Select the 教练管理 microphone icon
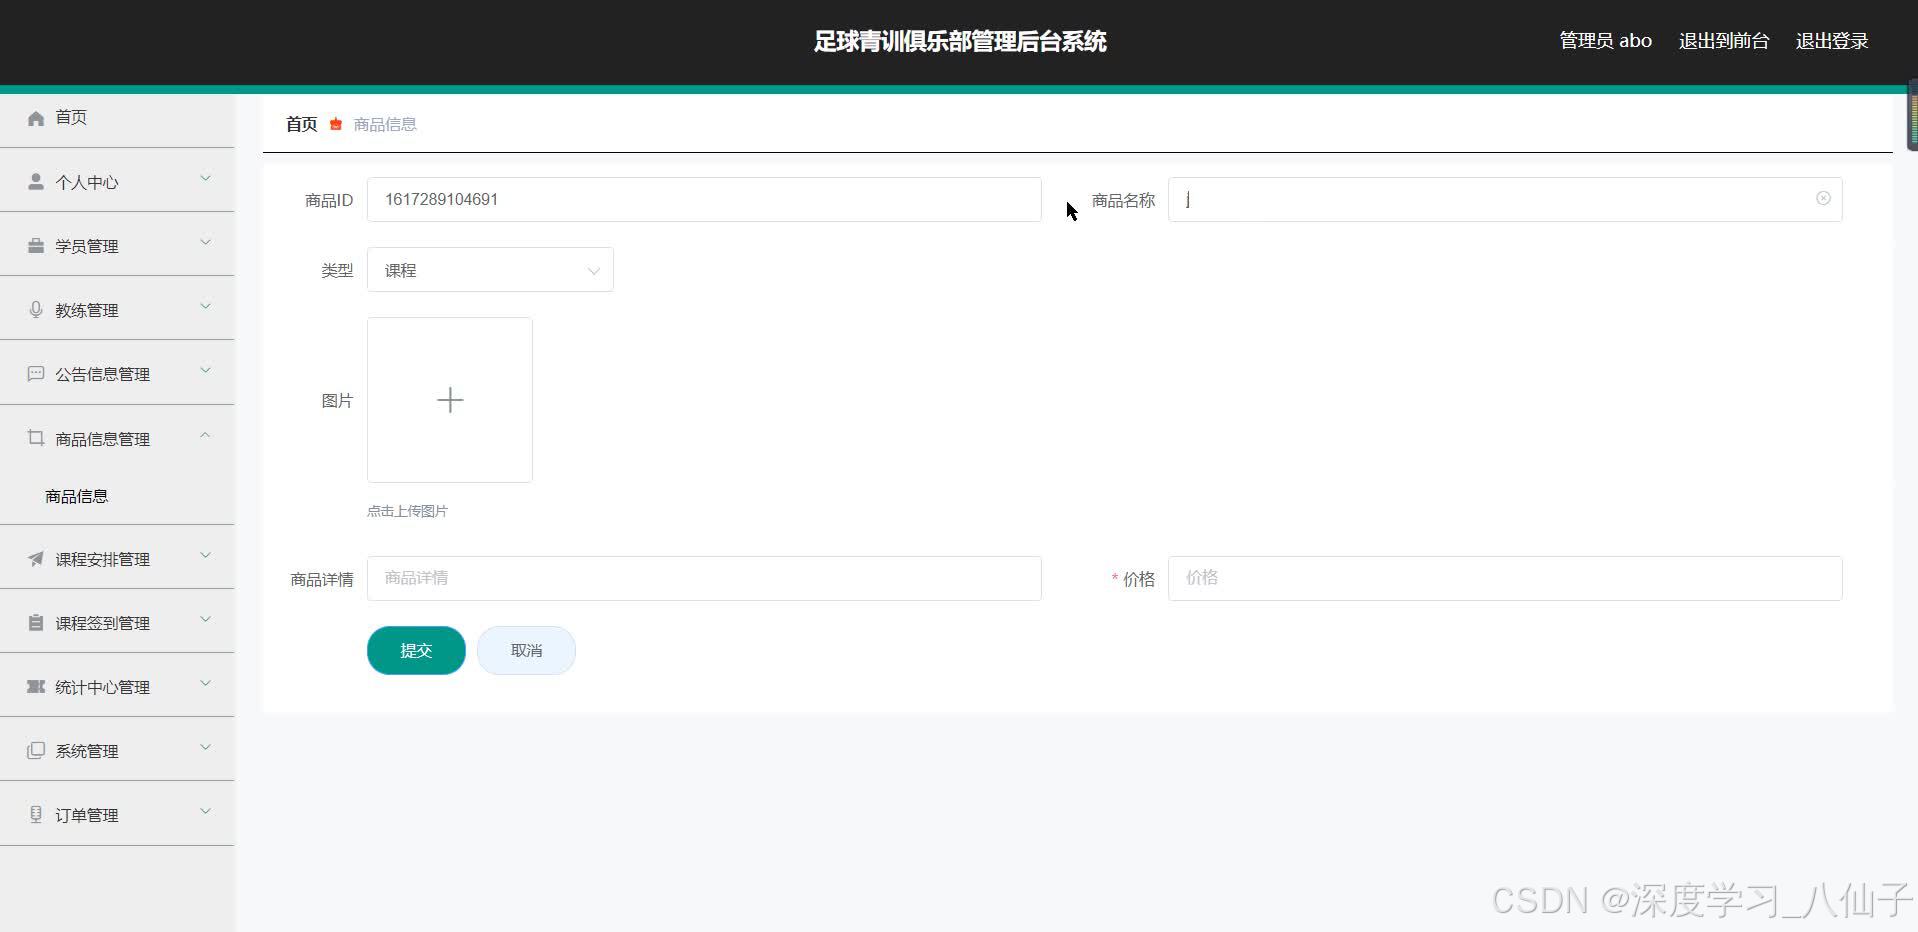1918x932 pixels. (36, 309)
